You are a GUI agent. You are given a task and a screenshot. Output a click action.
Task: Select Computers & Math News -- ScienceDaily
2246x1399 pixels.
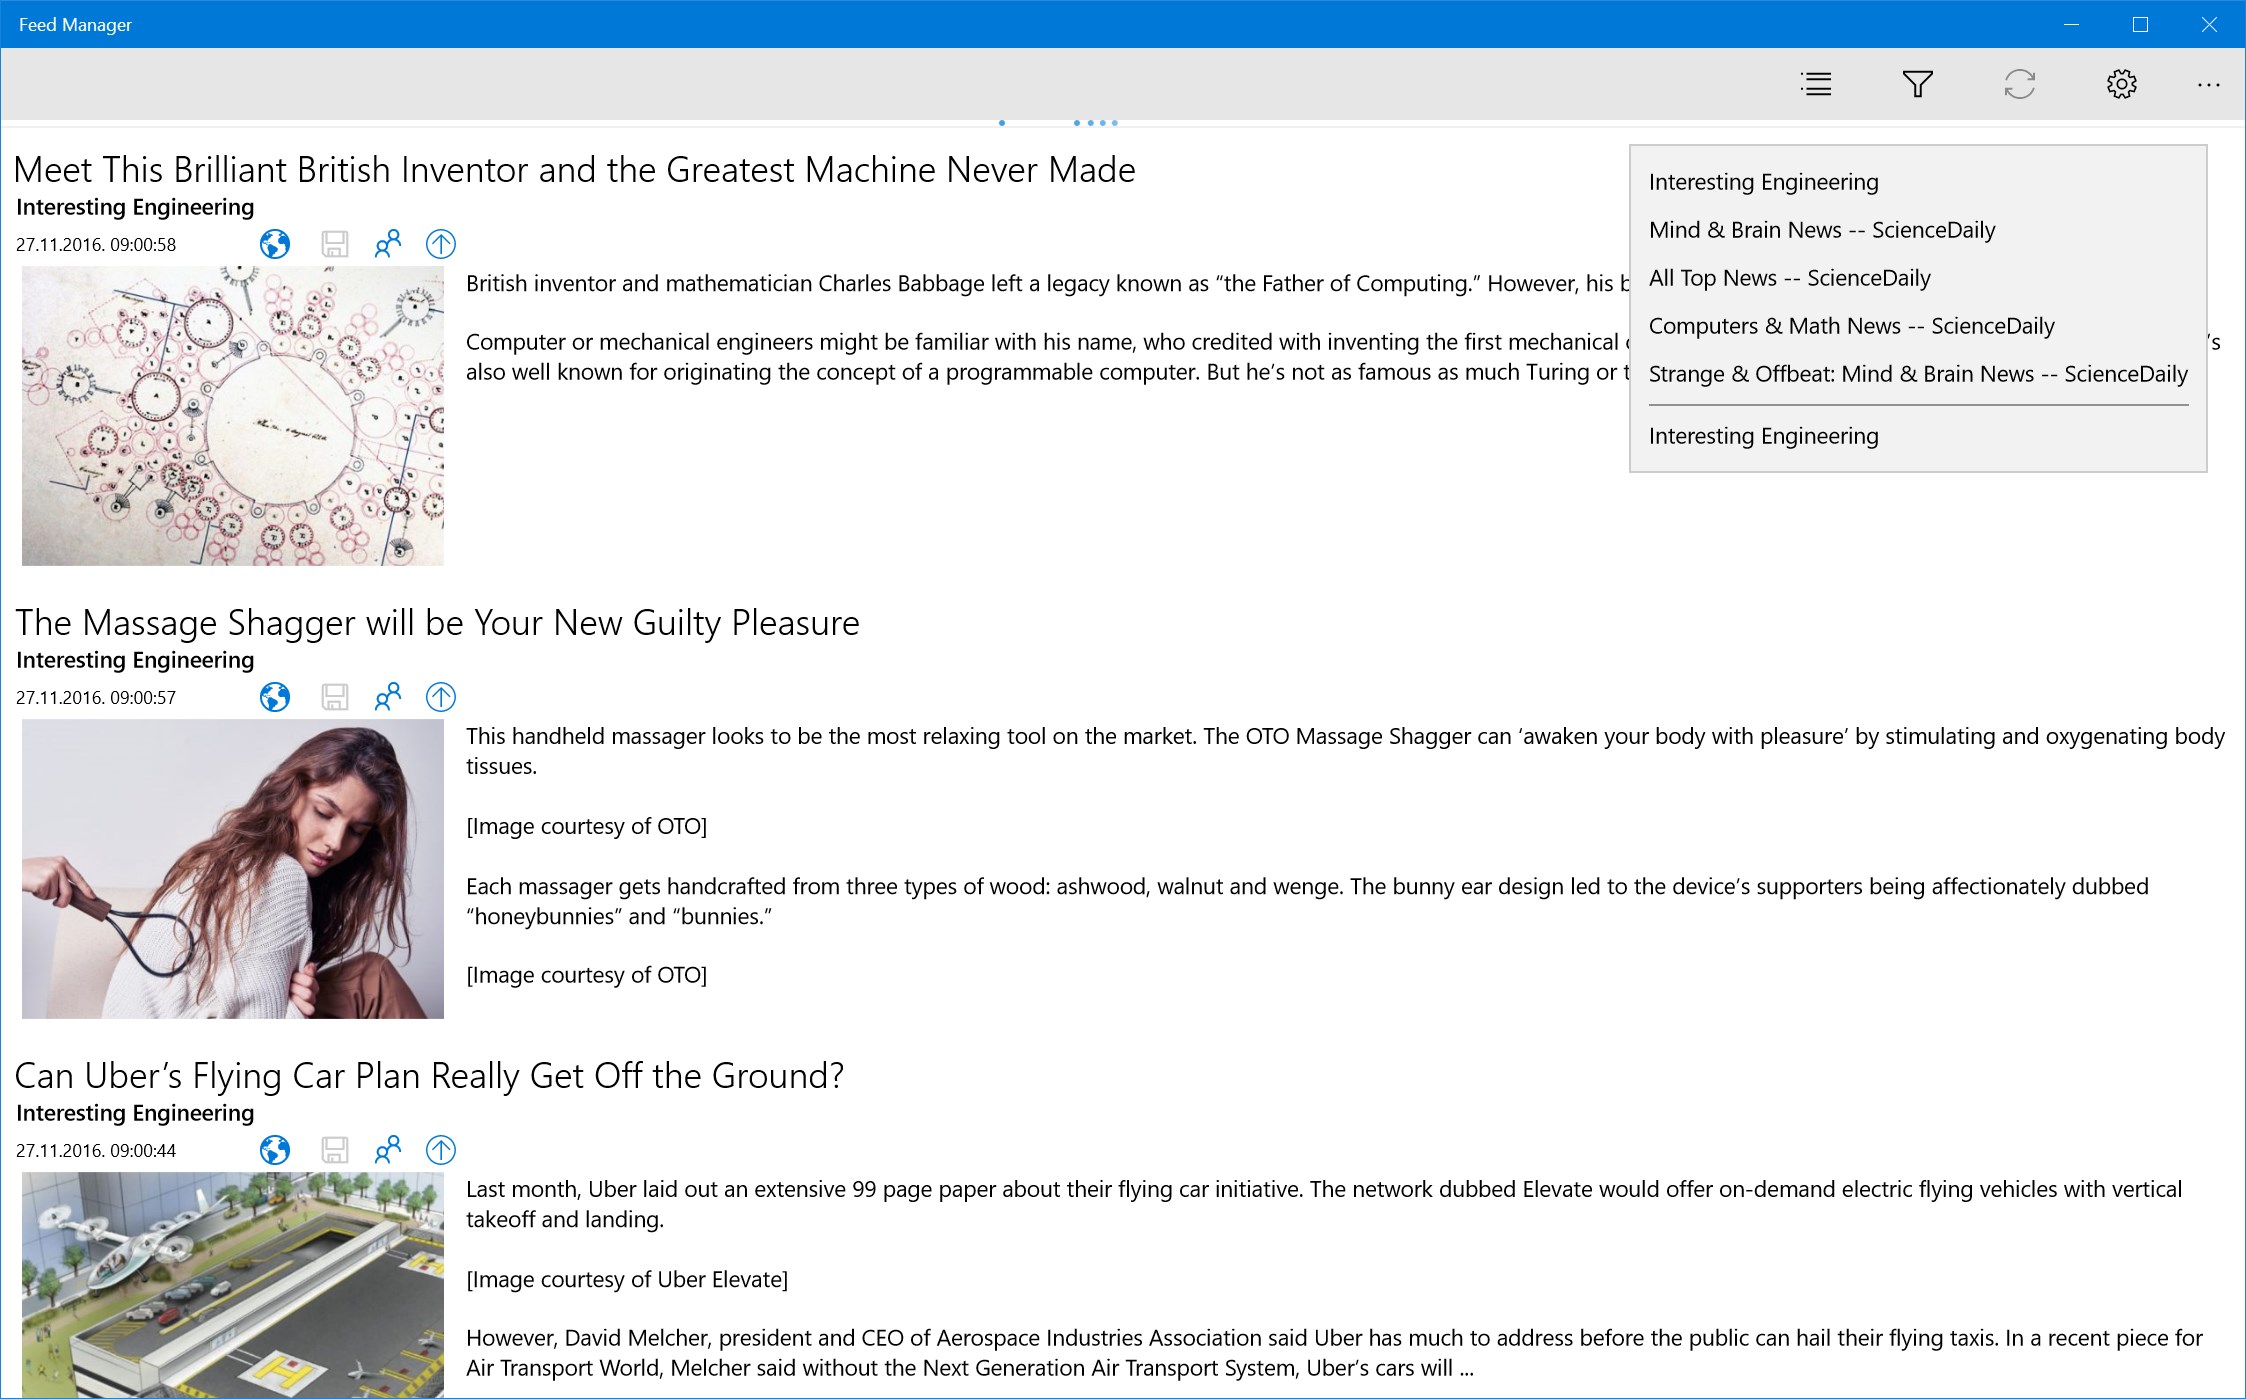click(x=1851, y=326)
